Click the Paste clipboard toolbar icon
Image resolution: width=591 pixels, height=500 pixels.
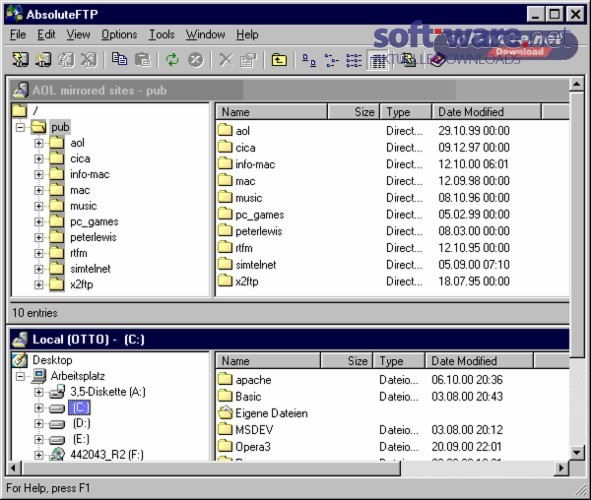[x=143, y=60]
